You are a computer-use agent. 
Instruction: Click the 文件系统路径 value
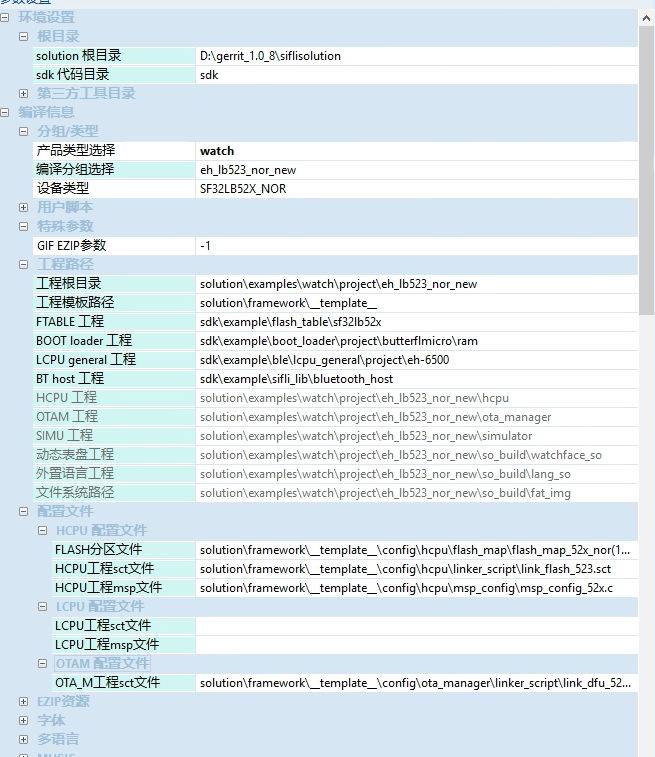(417, 493)
